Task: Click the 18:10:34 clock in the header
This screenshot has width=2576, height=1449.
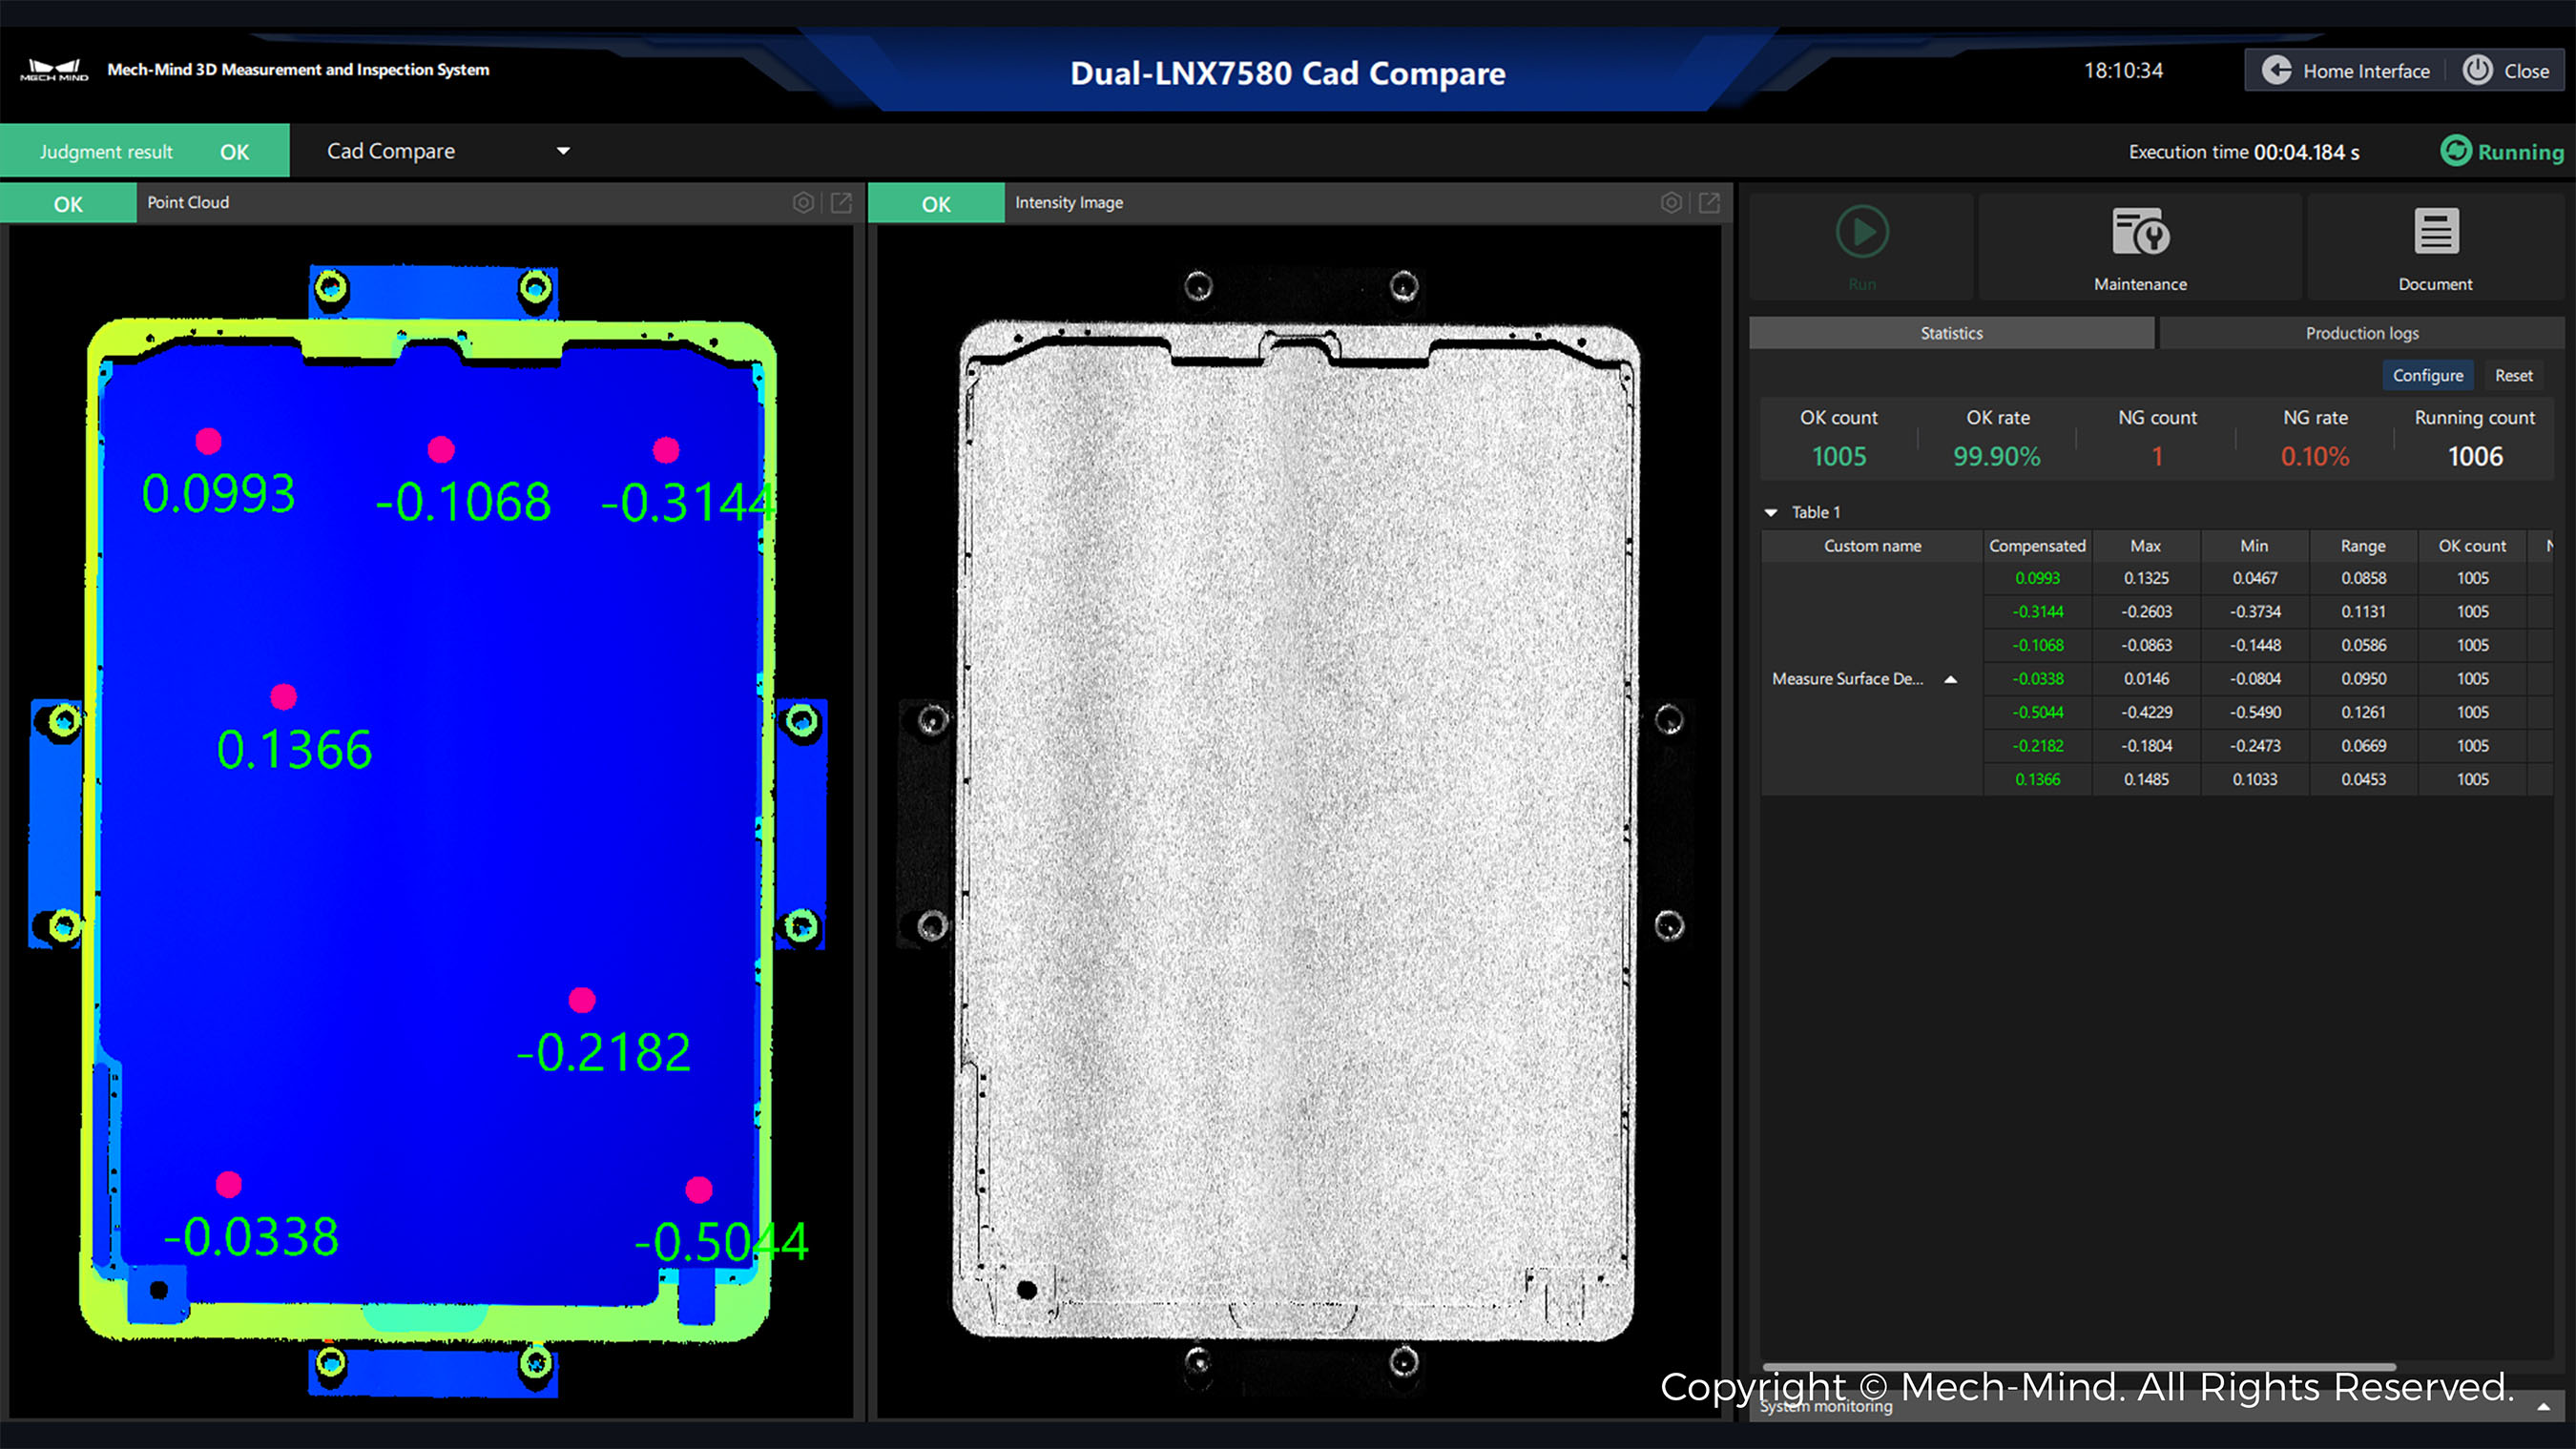Action: coord(2123,71)
